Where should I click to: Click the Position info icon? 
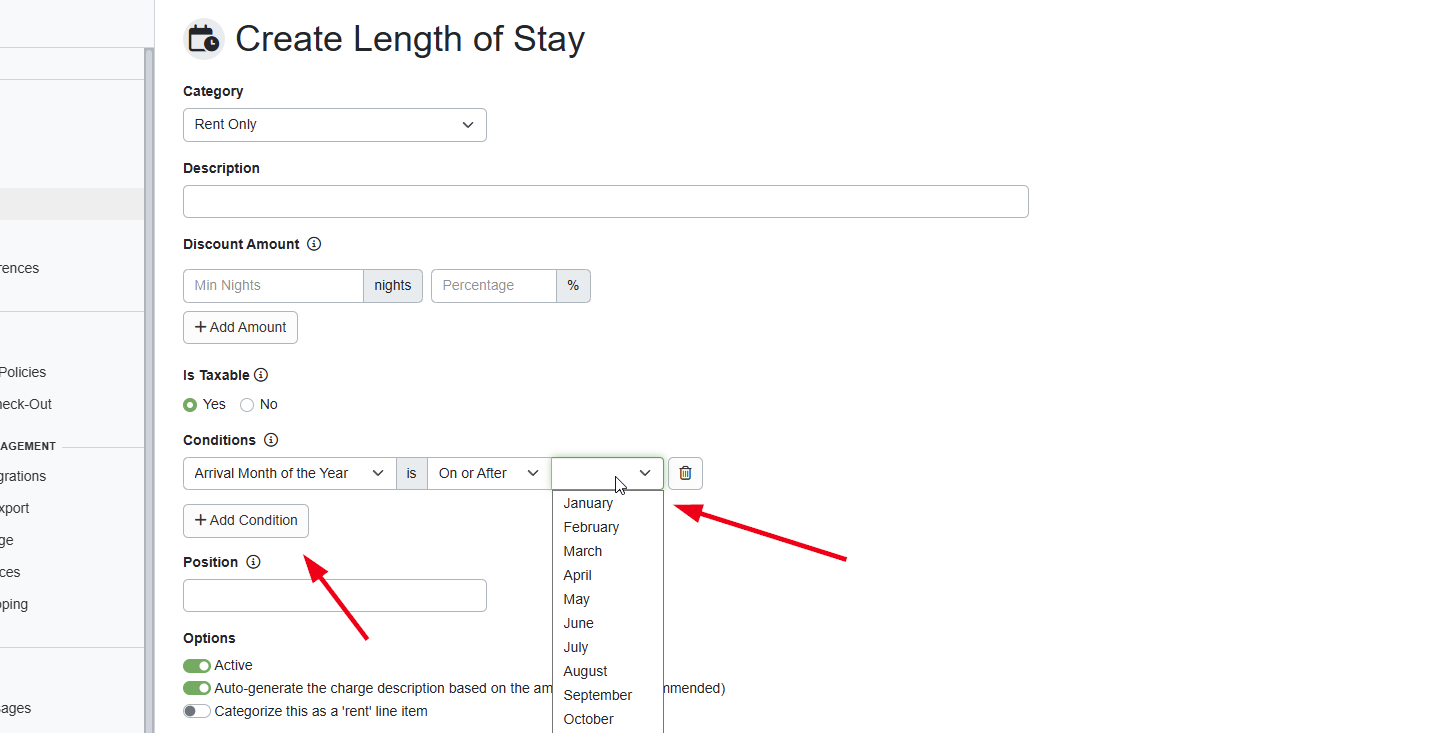point(253,562)
